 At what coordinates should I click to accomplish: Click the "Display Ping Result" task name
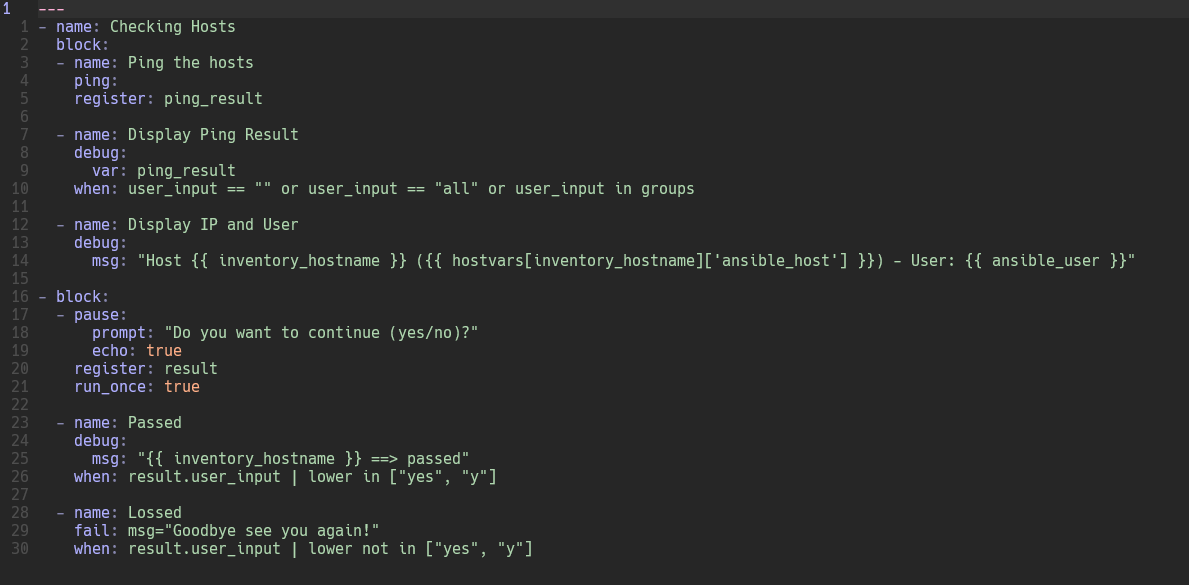213,135
